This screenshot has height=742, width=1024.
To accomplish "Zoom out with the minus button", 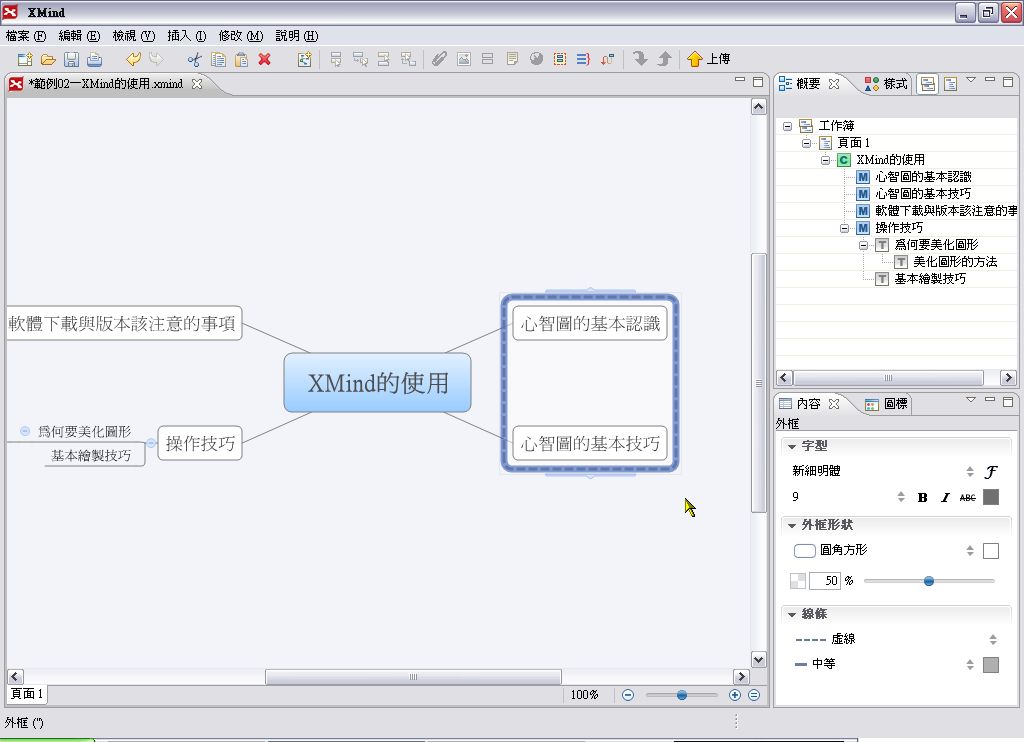I will tap(628, 695).
